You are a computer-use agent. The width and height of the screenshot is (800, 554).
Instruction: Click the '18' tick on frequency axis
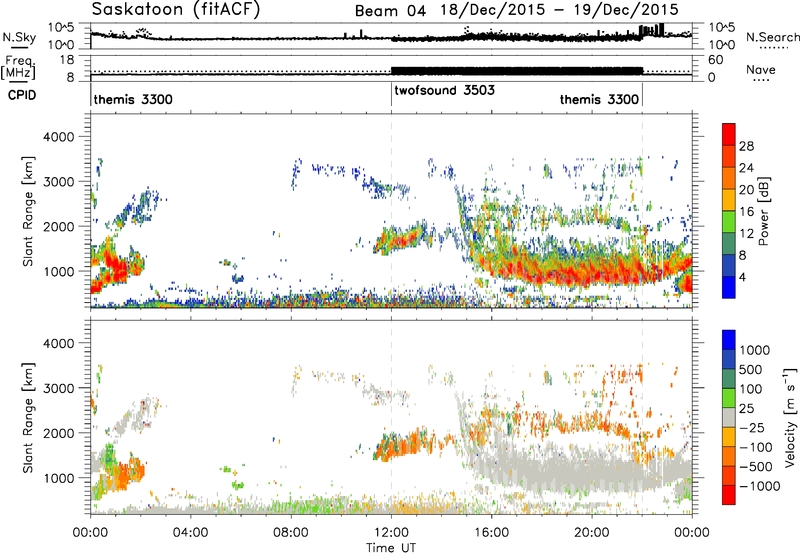[x=67, y=60]
